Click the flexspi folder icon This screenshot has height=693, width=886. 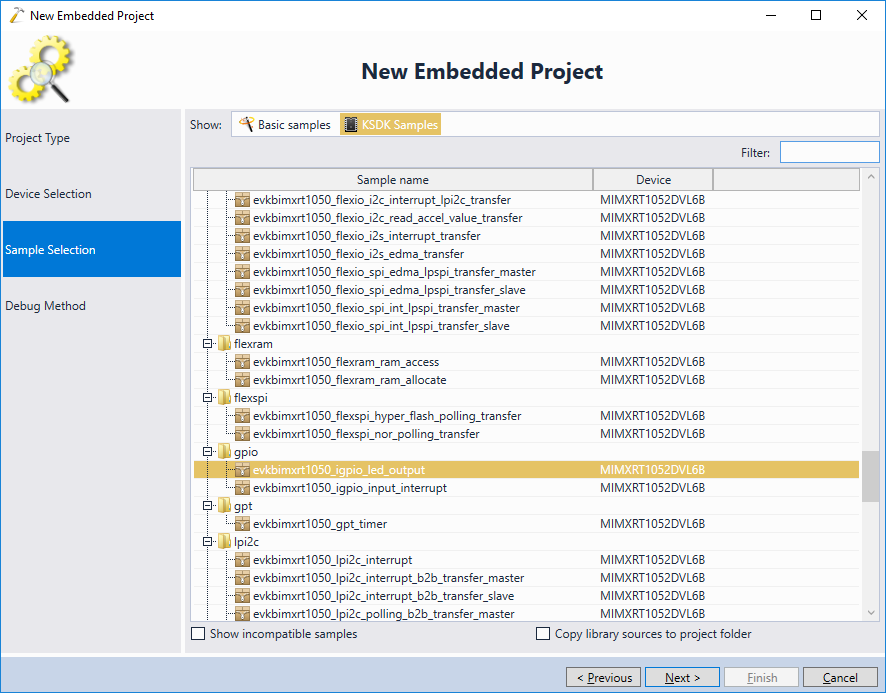coord(224,398)
